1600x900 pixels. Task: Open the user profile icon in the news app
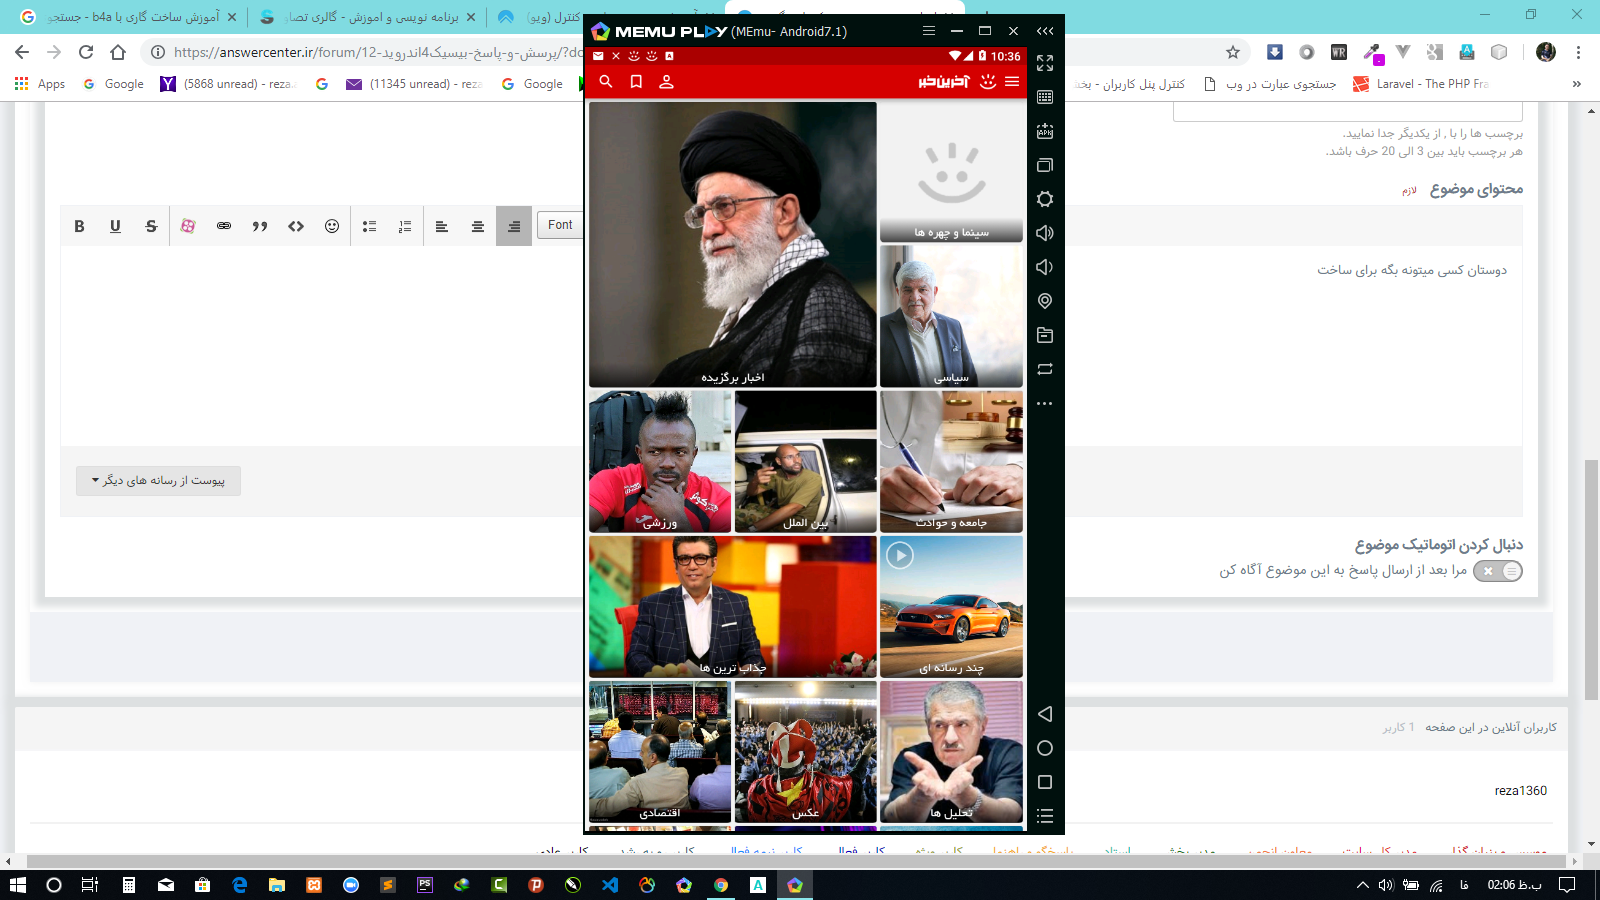[666, 82]
